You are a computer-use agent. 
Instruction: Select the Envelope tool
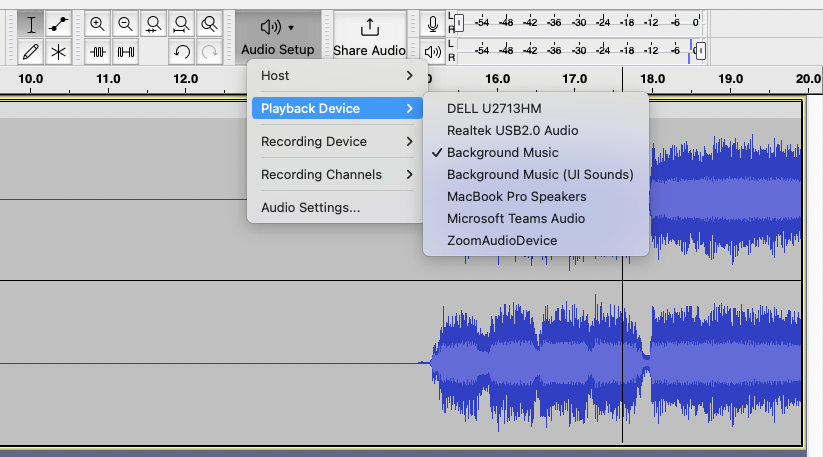(58, 24)
